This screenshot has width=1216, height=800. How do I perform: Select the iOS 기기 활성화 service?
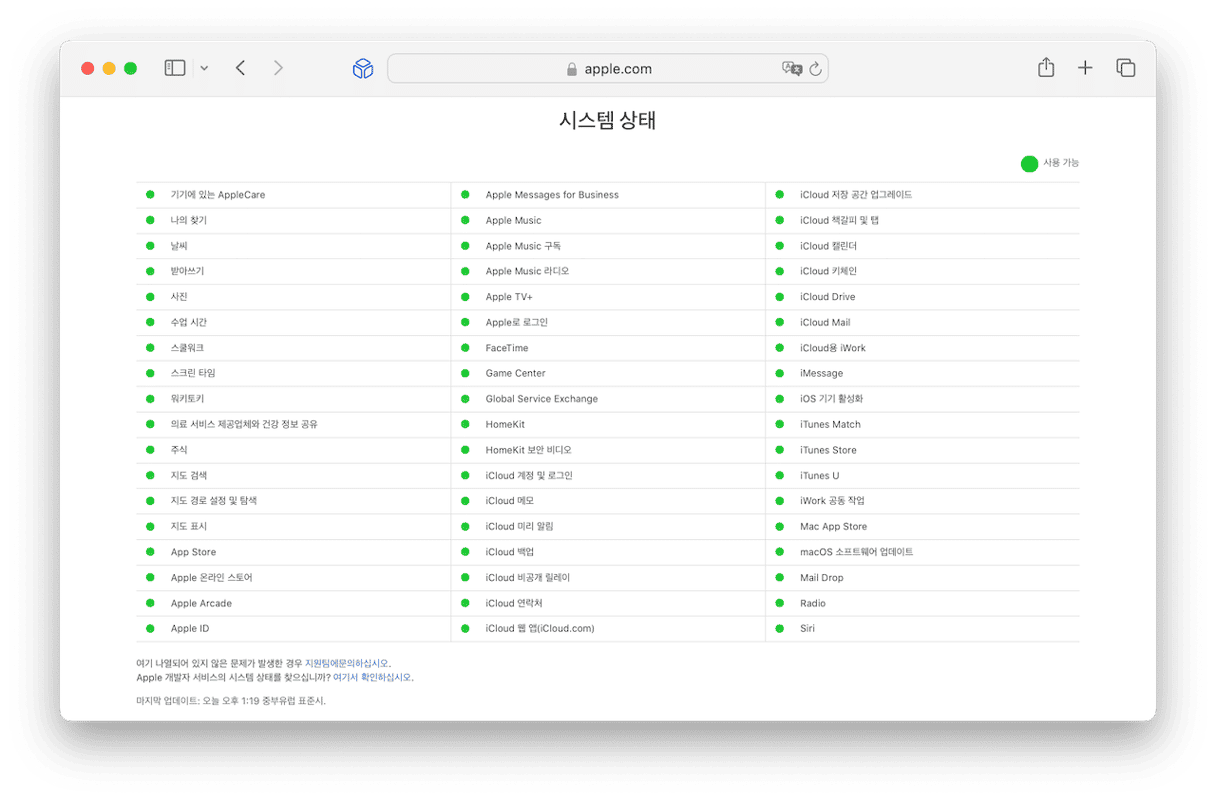[923, 399]
